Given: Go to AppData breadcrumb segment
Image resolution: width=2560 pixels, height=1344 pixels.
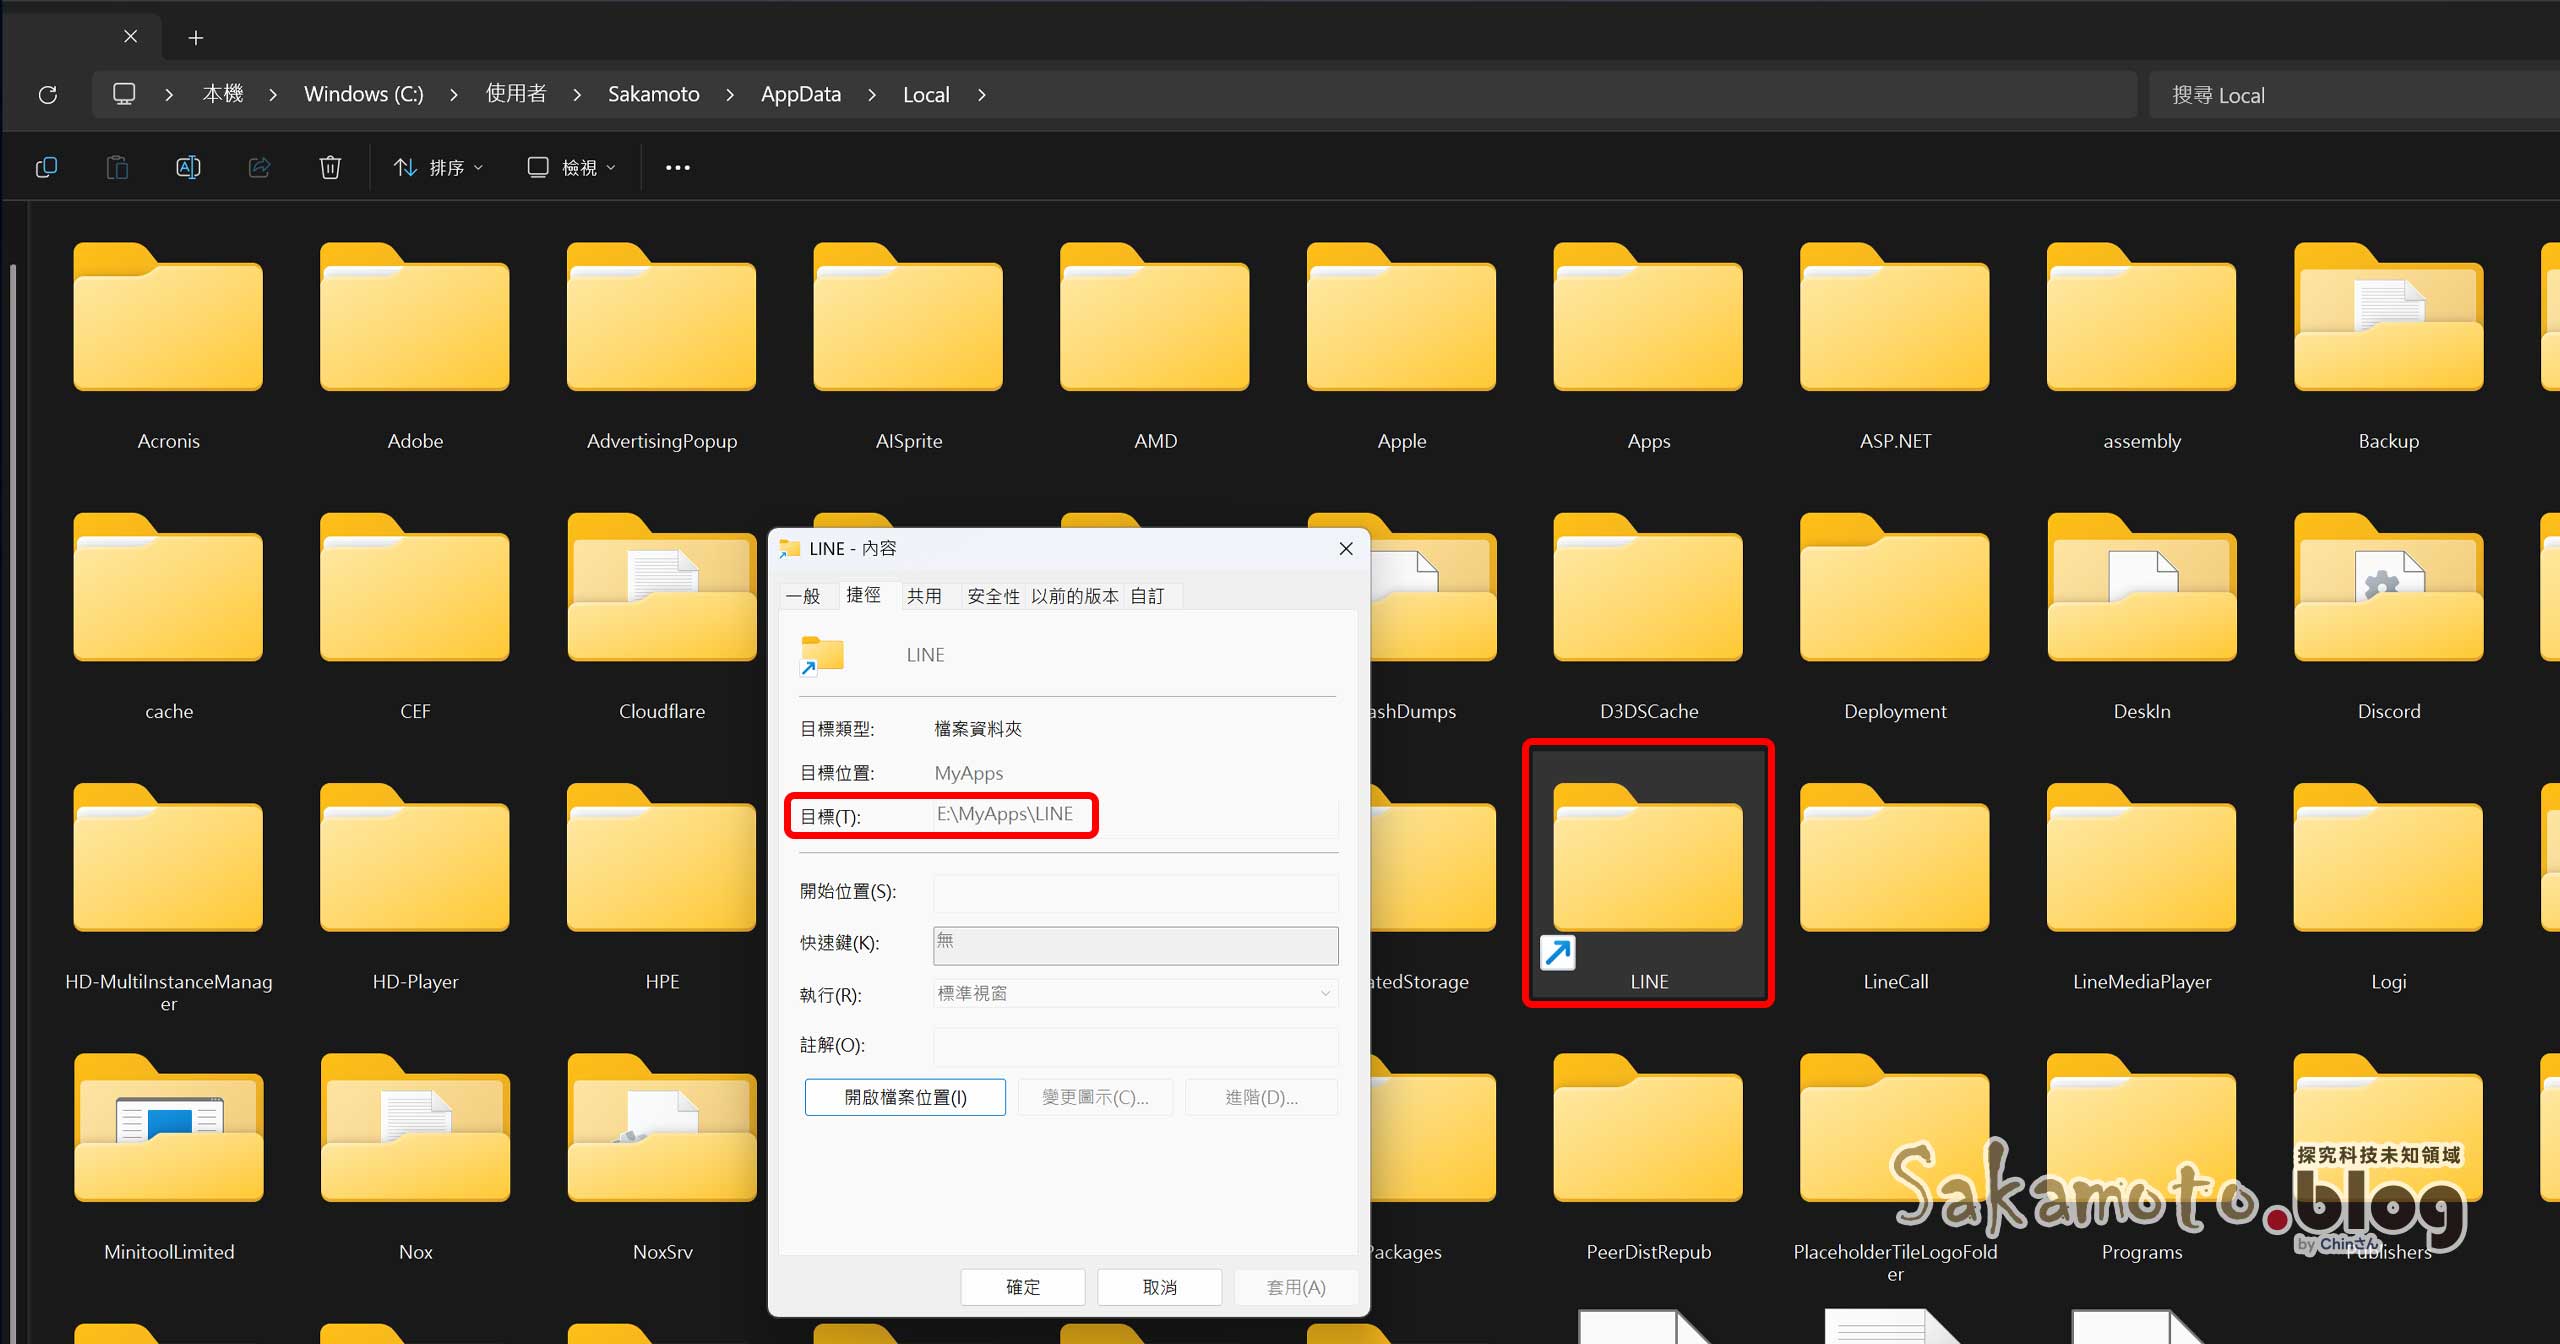Looking at the screenshot, I should [x=801, y=94].
